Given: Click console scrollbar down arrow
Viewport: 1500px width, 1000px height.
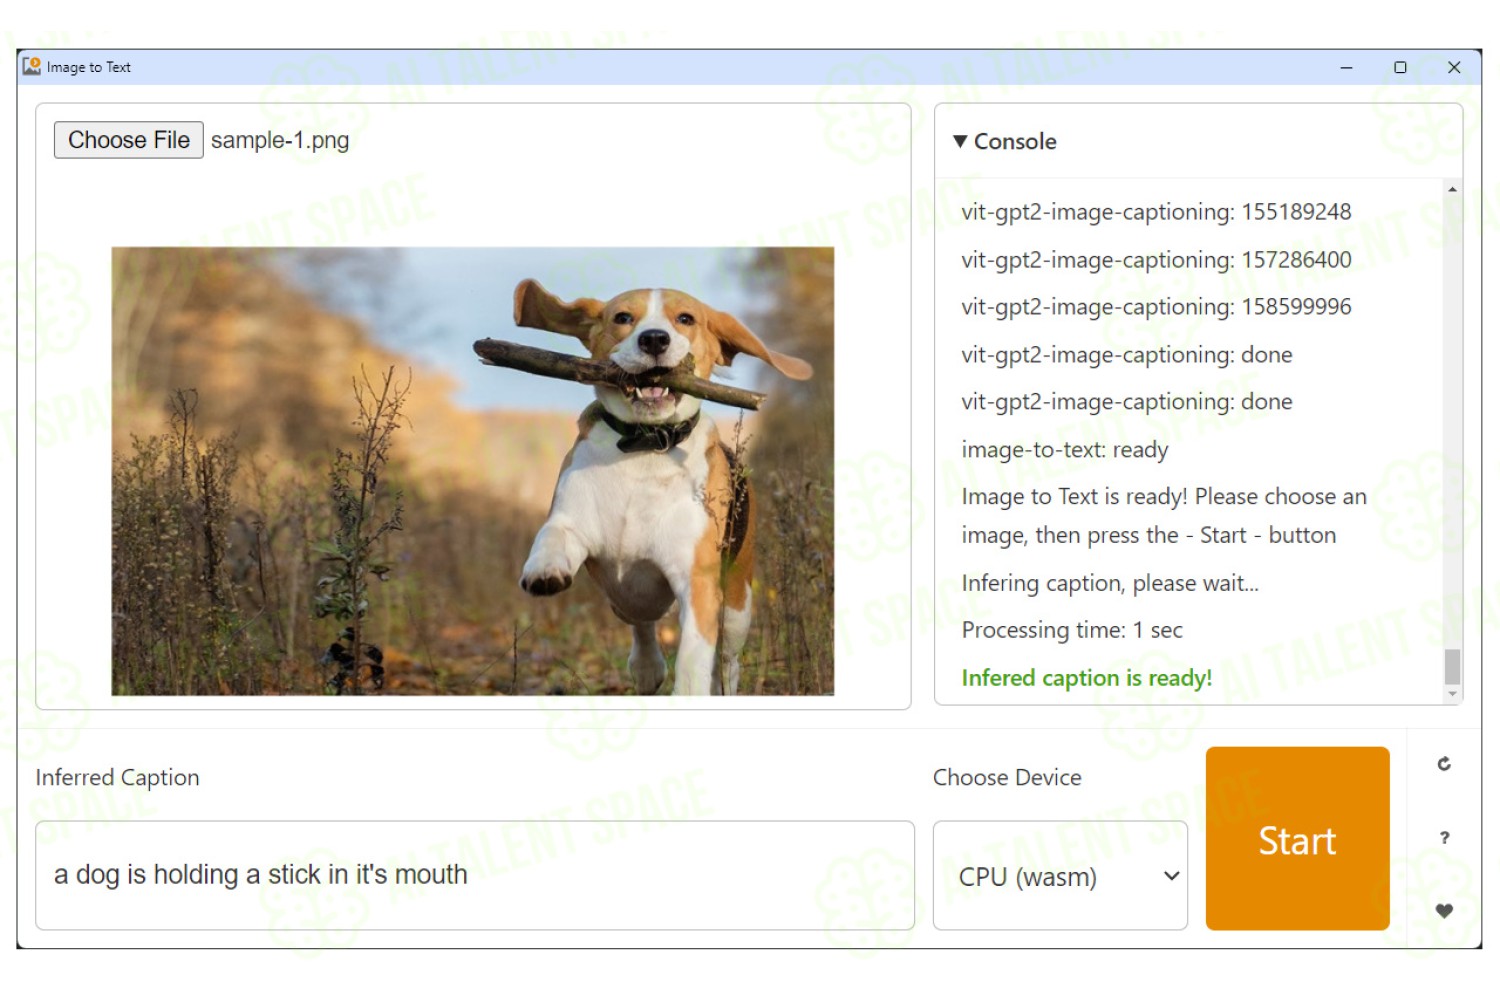Looking at the screenshot, I should point(1452,694).
